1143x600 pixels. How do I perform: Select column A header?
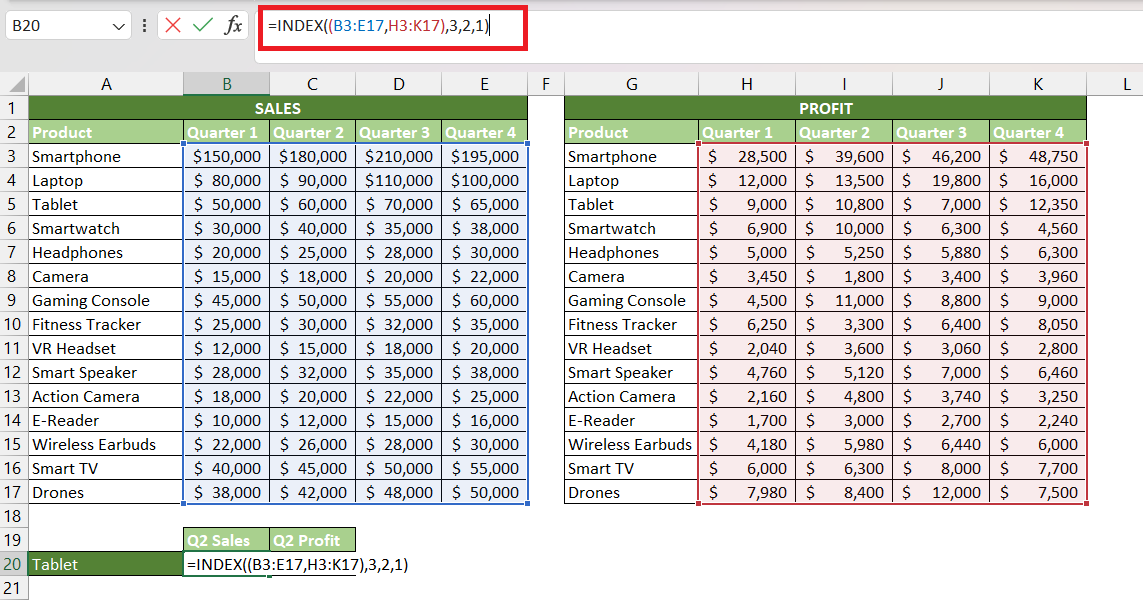pyautogui.click(x=106, y=84)
